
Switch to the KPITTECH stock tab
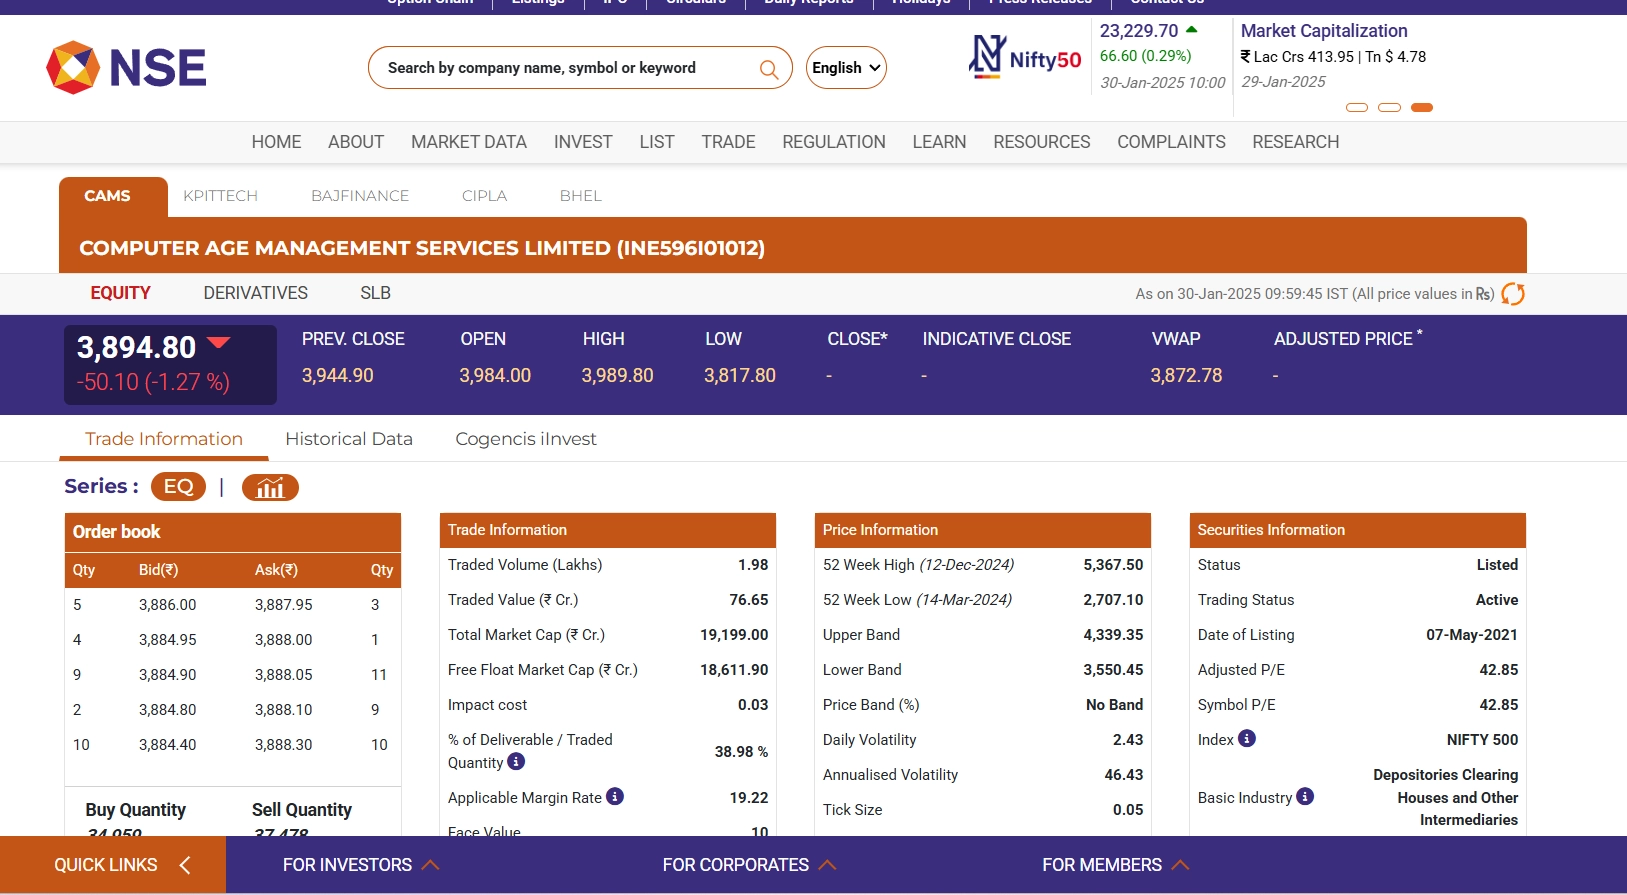(x=220, y=196)
